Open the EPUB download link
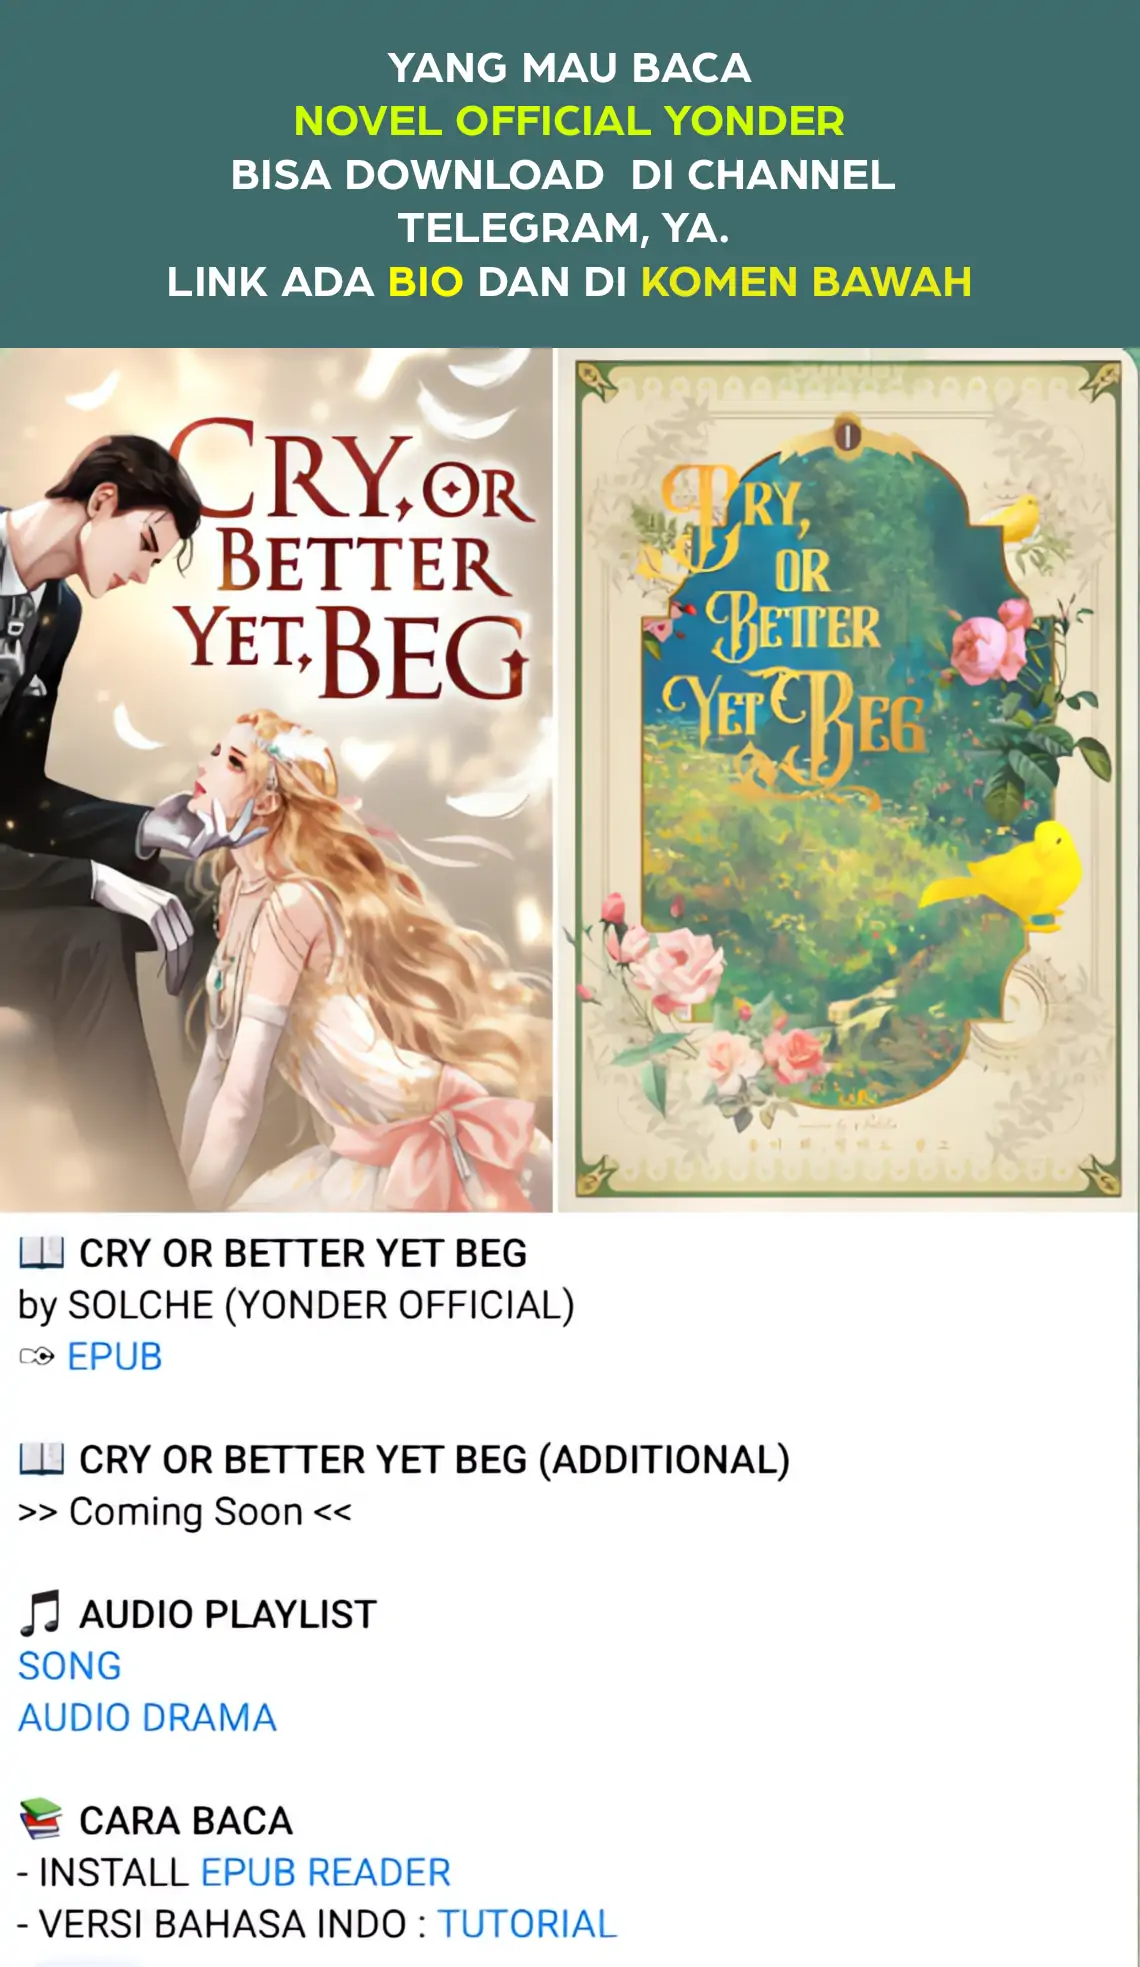The image size is (1140, 1967). [114, 1357]
